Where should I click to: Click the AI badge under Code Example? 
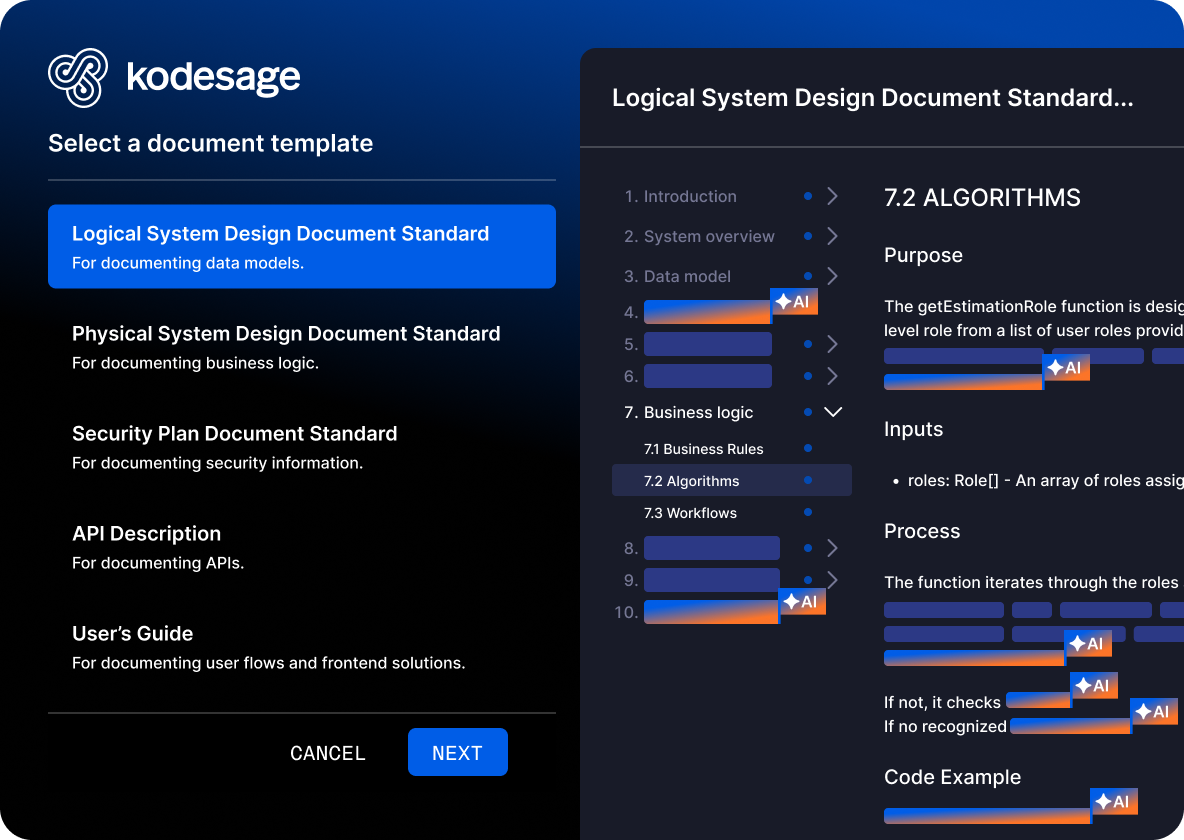tap(1113, 801)
